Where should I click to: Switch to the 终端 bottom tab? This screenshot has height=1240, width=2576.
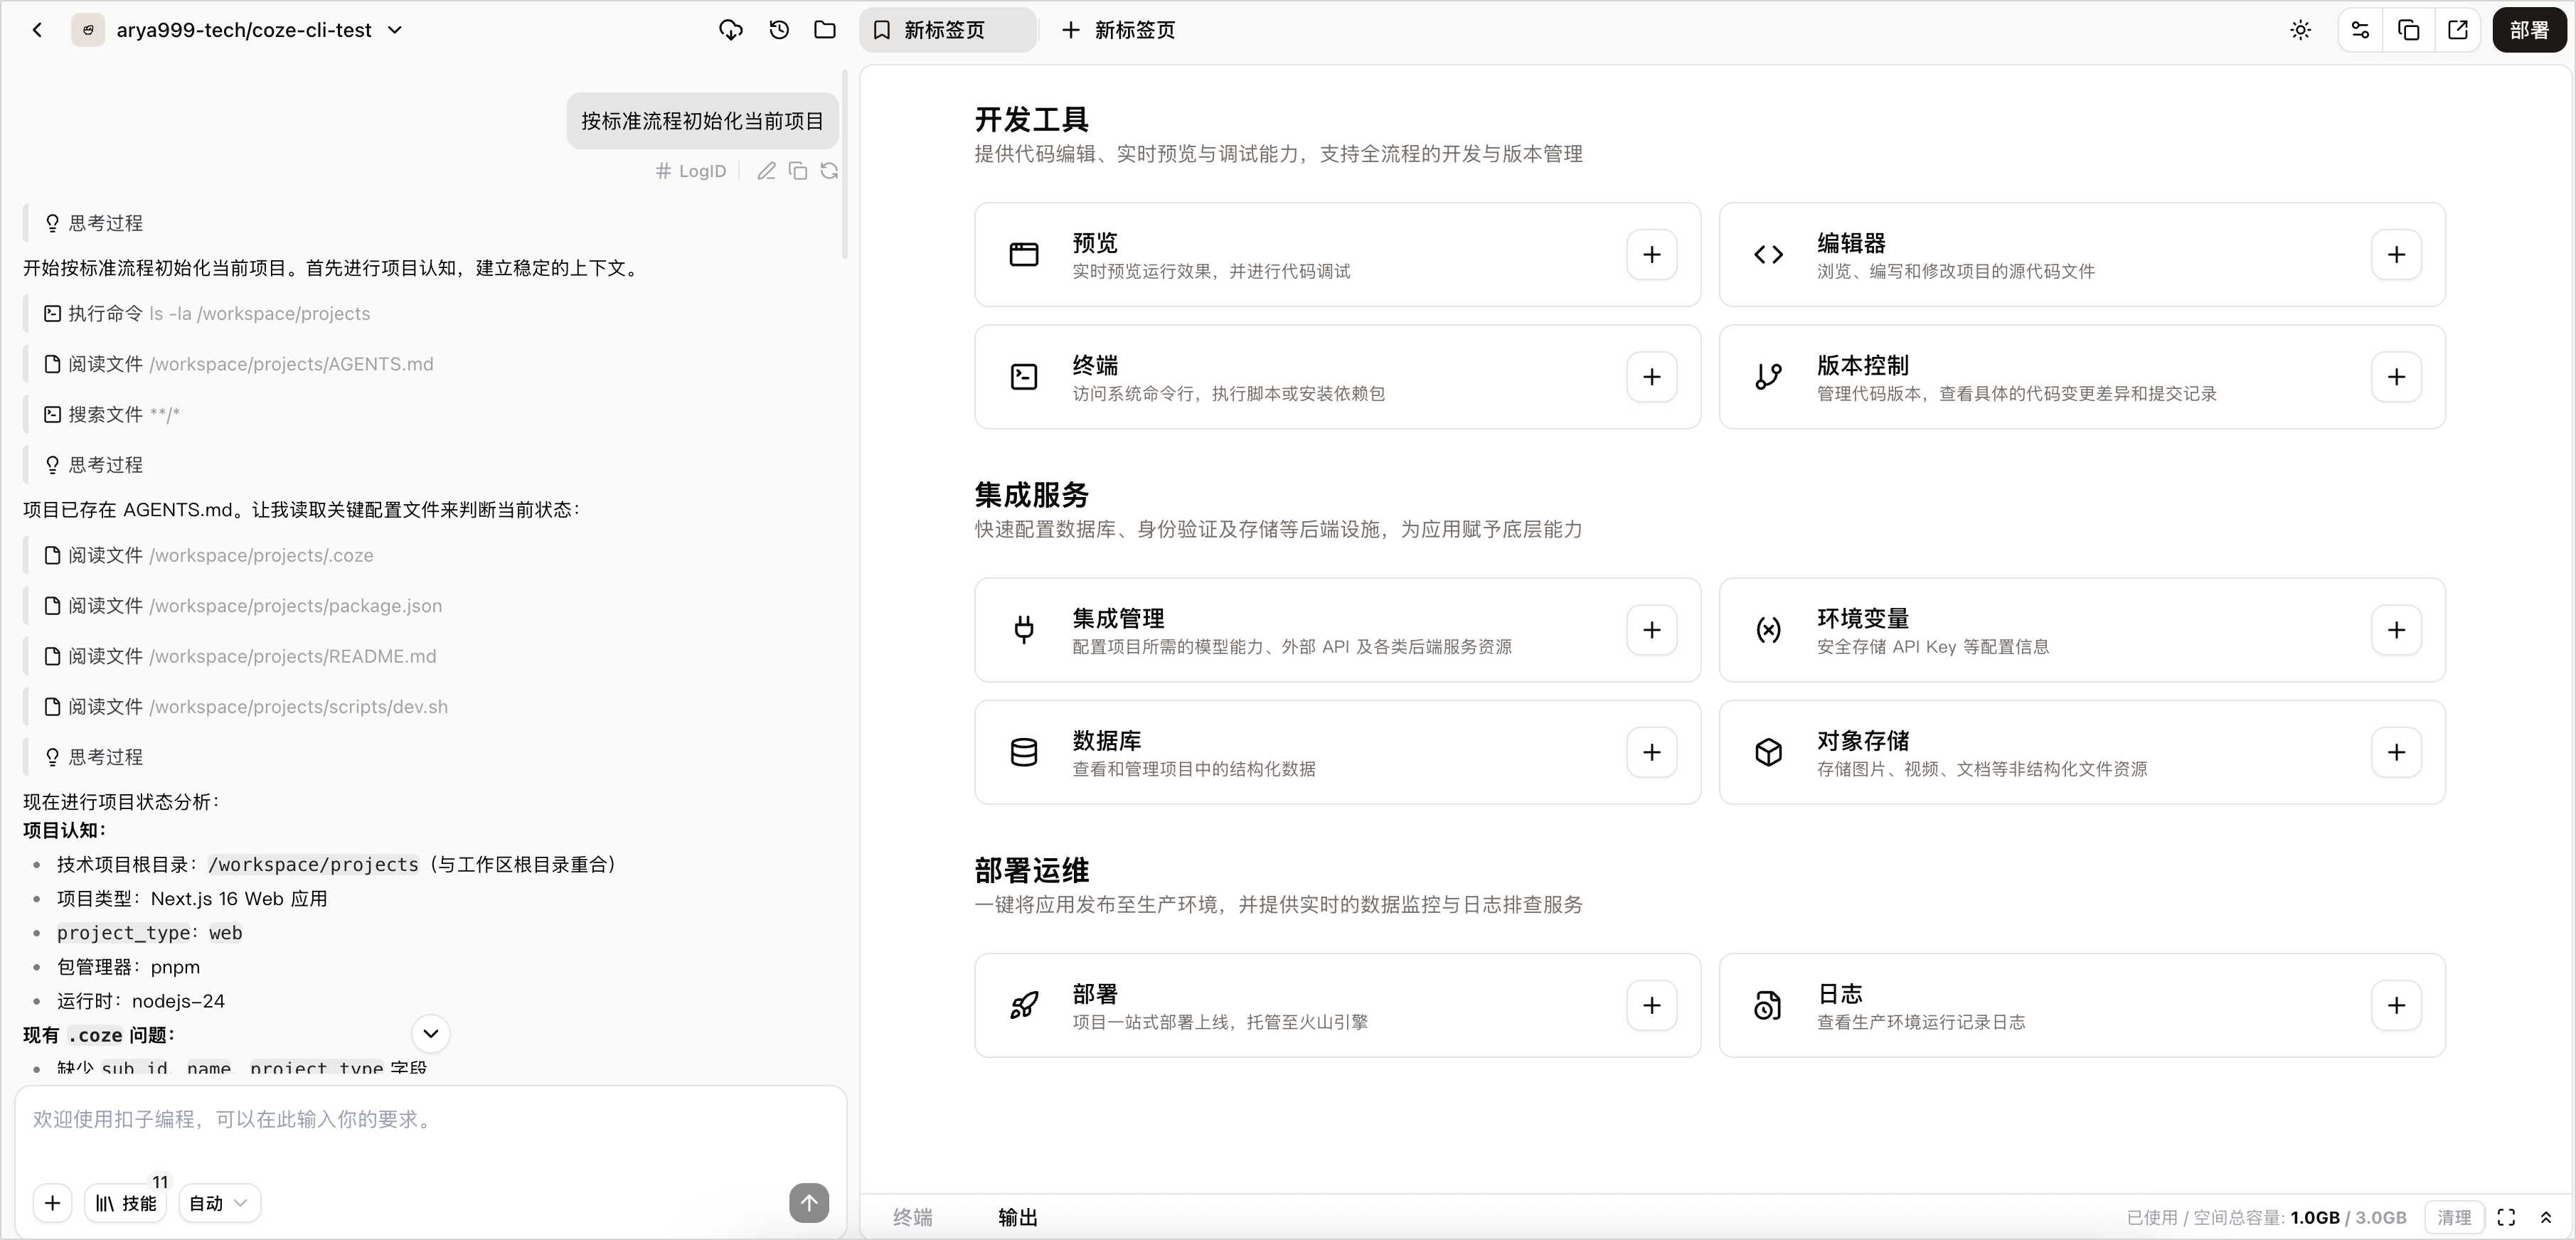click(912, 1217)
